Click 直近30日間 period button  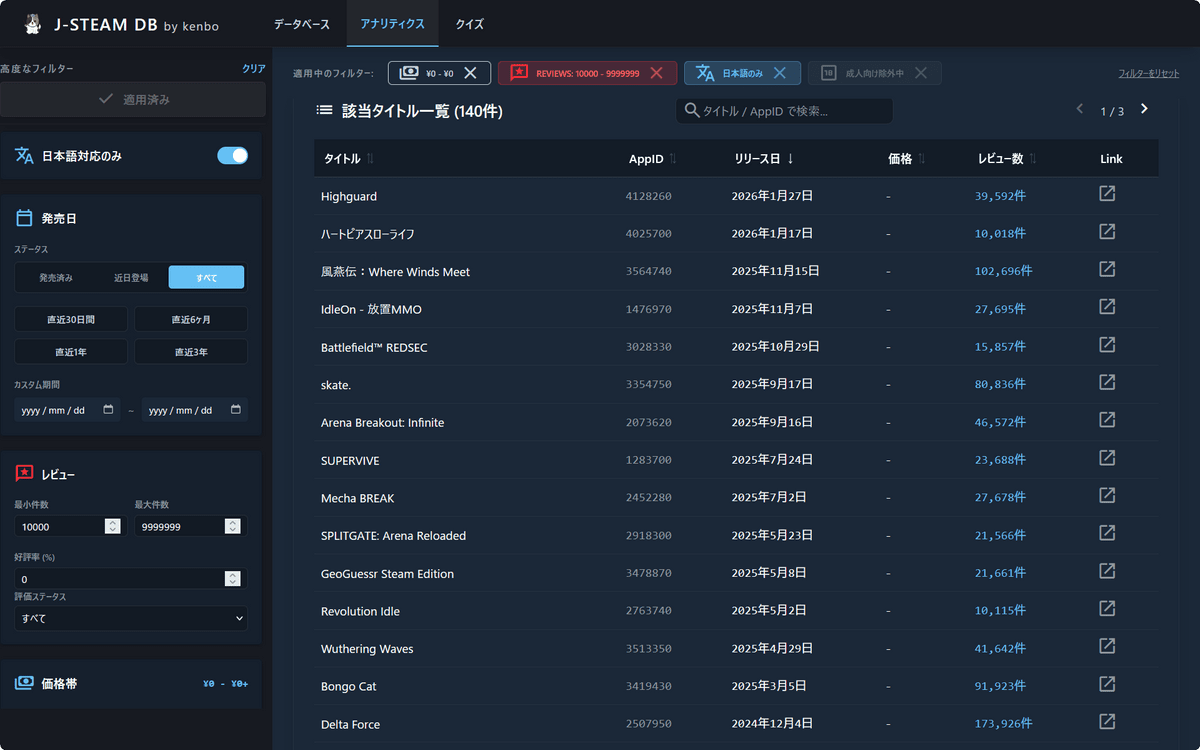tap(71, 320)
